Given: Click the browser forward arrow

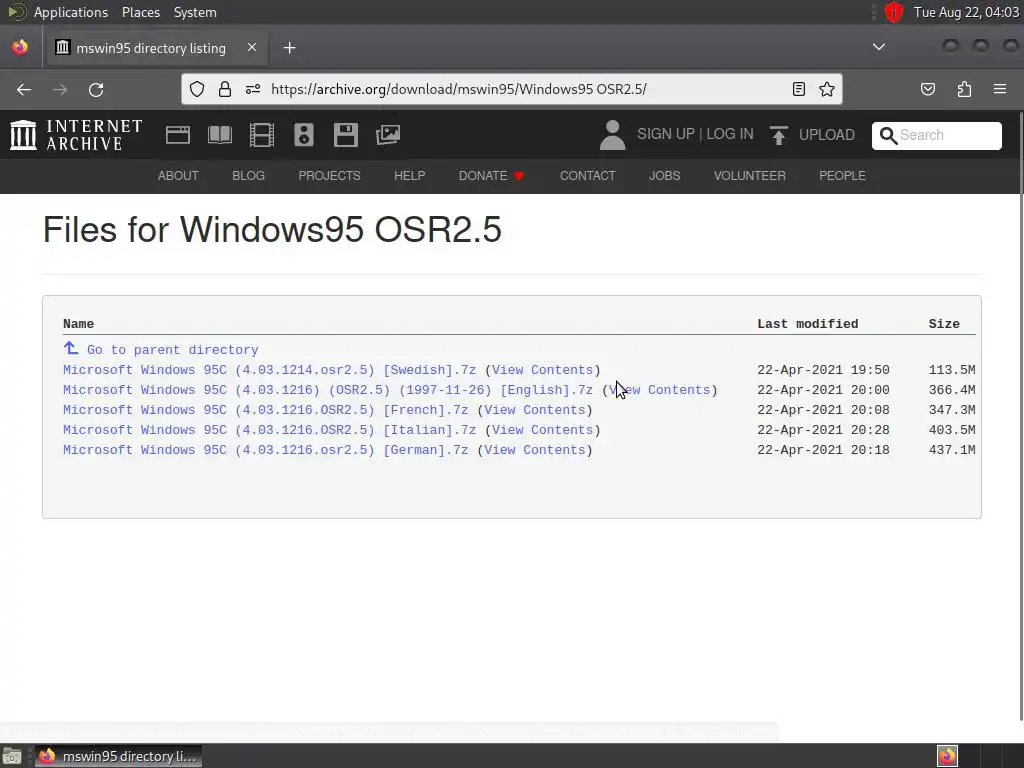Looking at the screenshot, I should point(60,89).
